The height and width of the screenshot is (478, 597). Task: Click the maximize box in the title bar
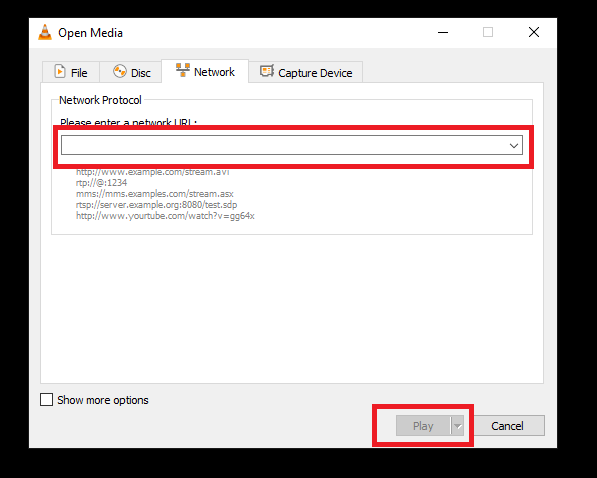pyautogui.click(x=488, y=32)
